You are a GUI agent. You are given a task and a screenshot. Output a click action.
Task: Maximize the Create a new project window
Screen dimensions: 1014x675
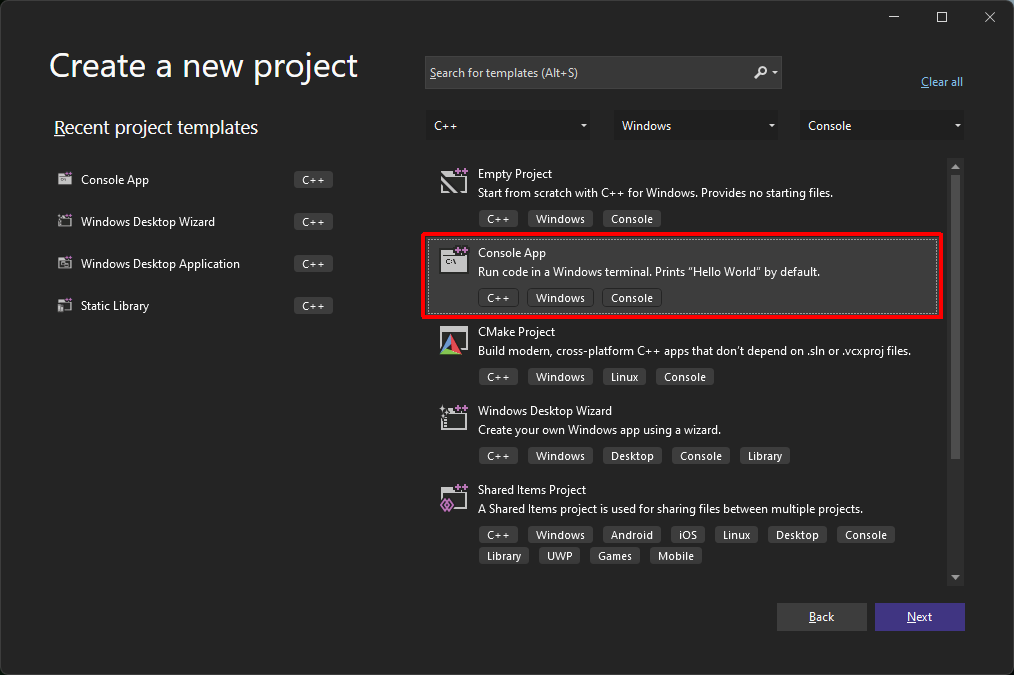coord(942,17)
